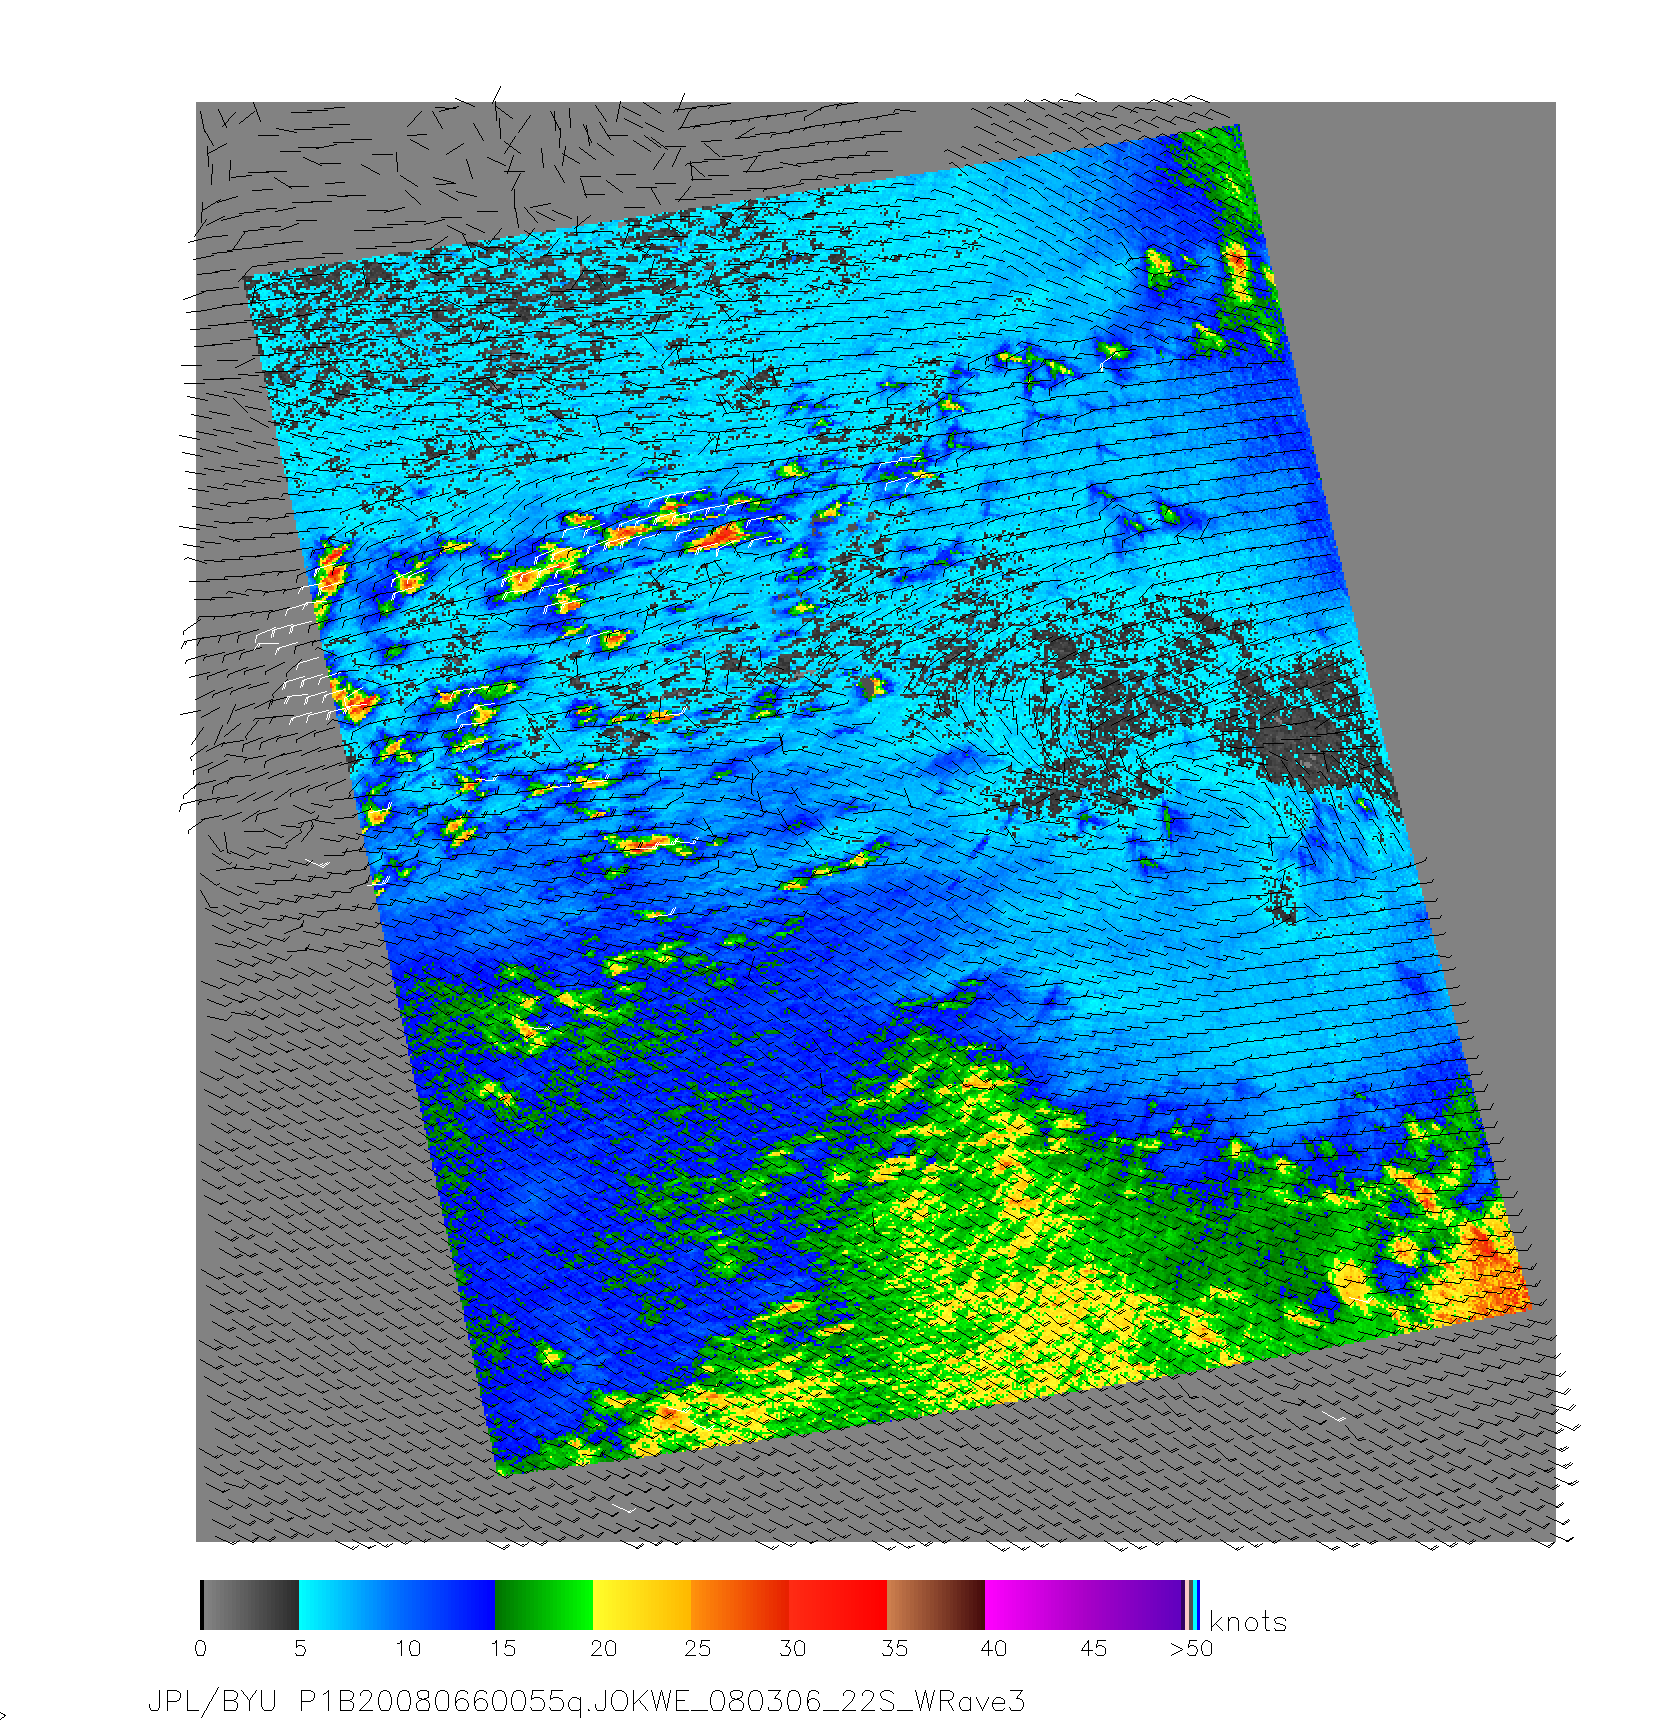Click the cyan-blue 5–15 knots color bar segment
This screenshot has height=1720, width=1660.
397,1605
